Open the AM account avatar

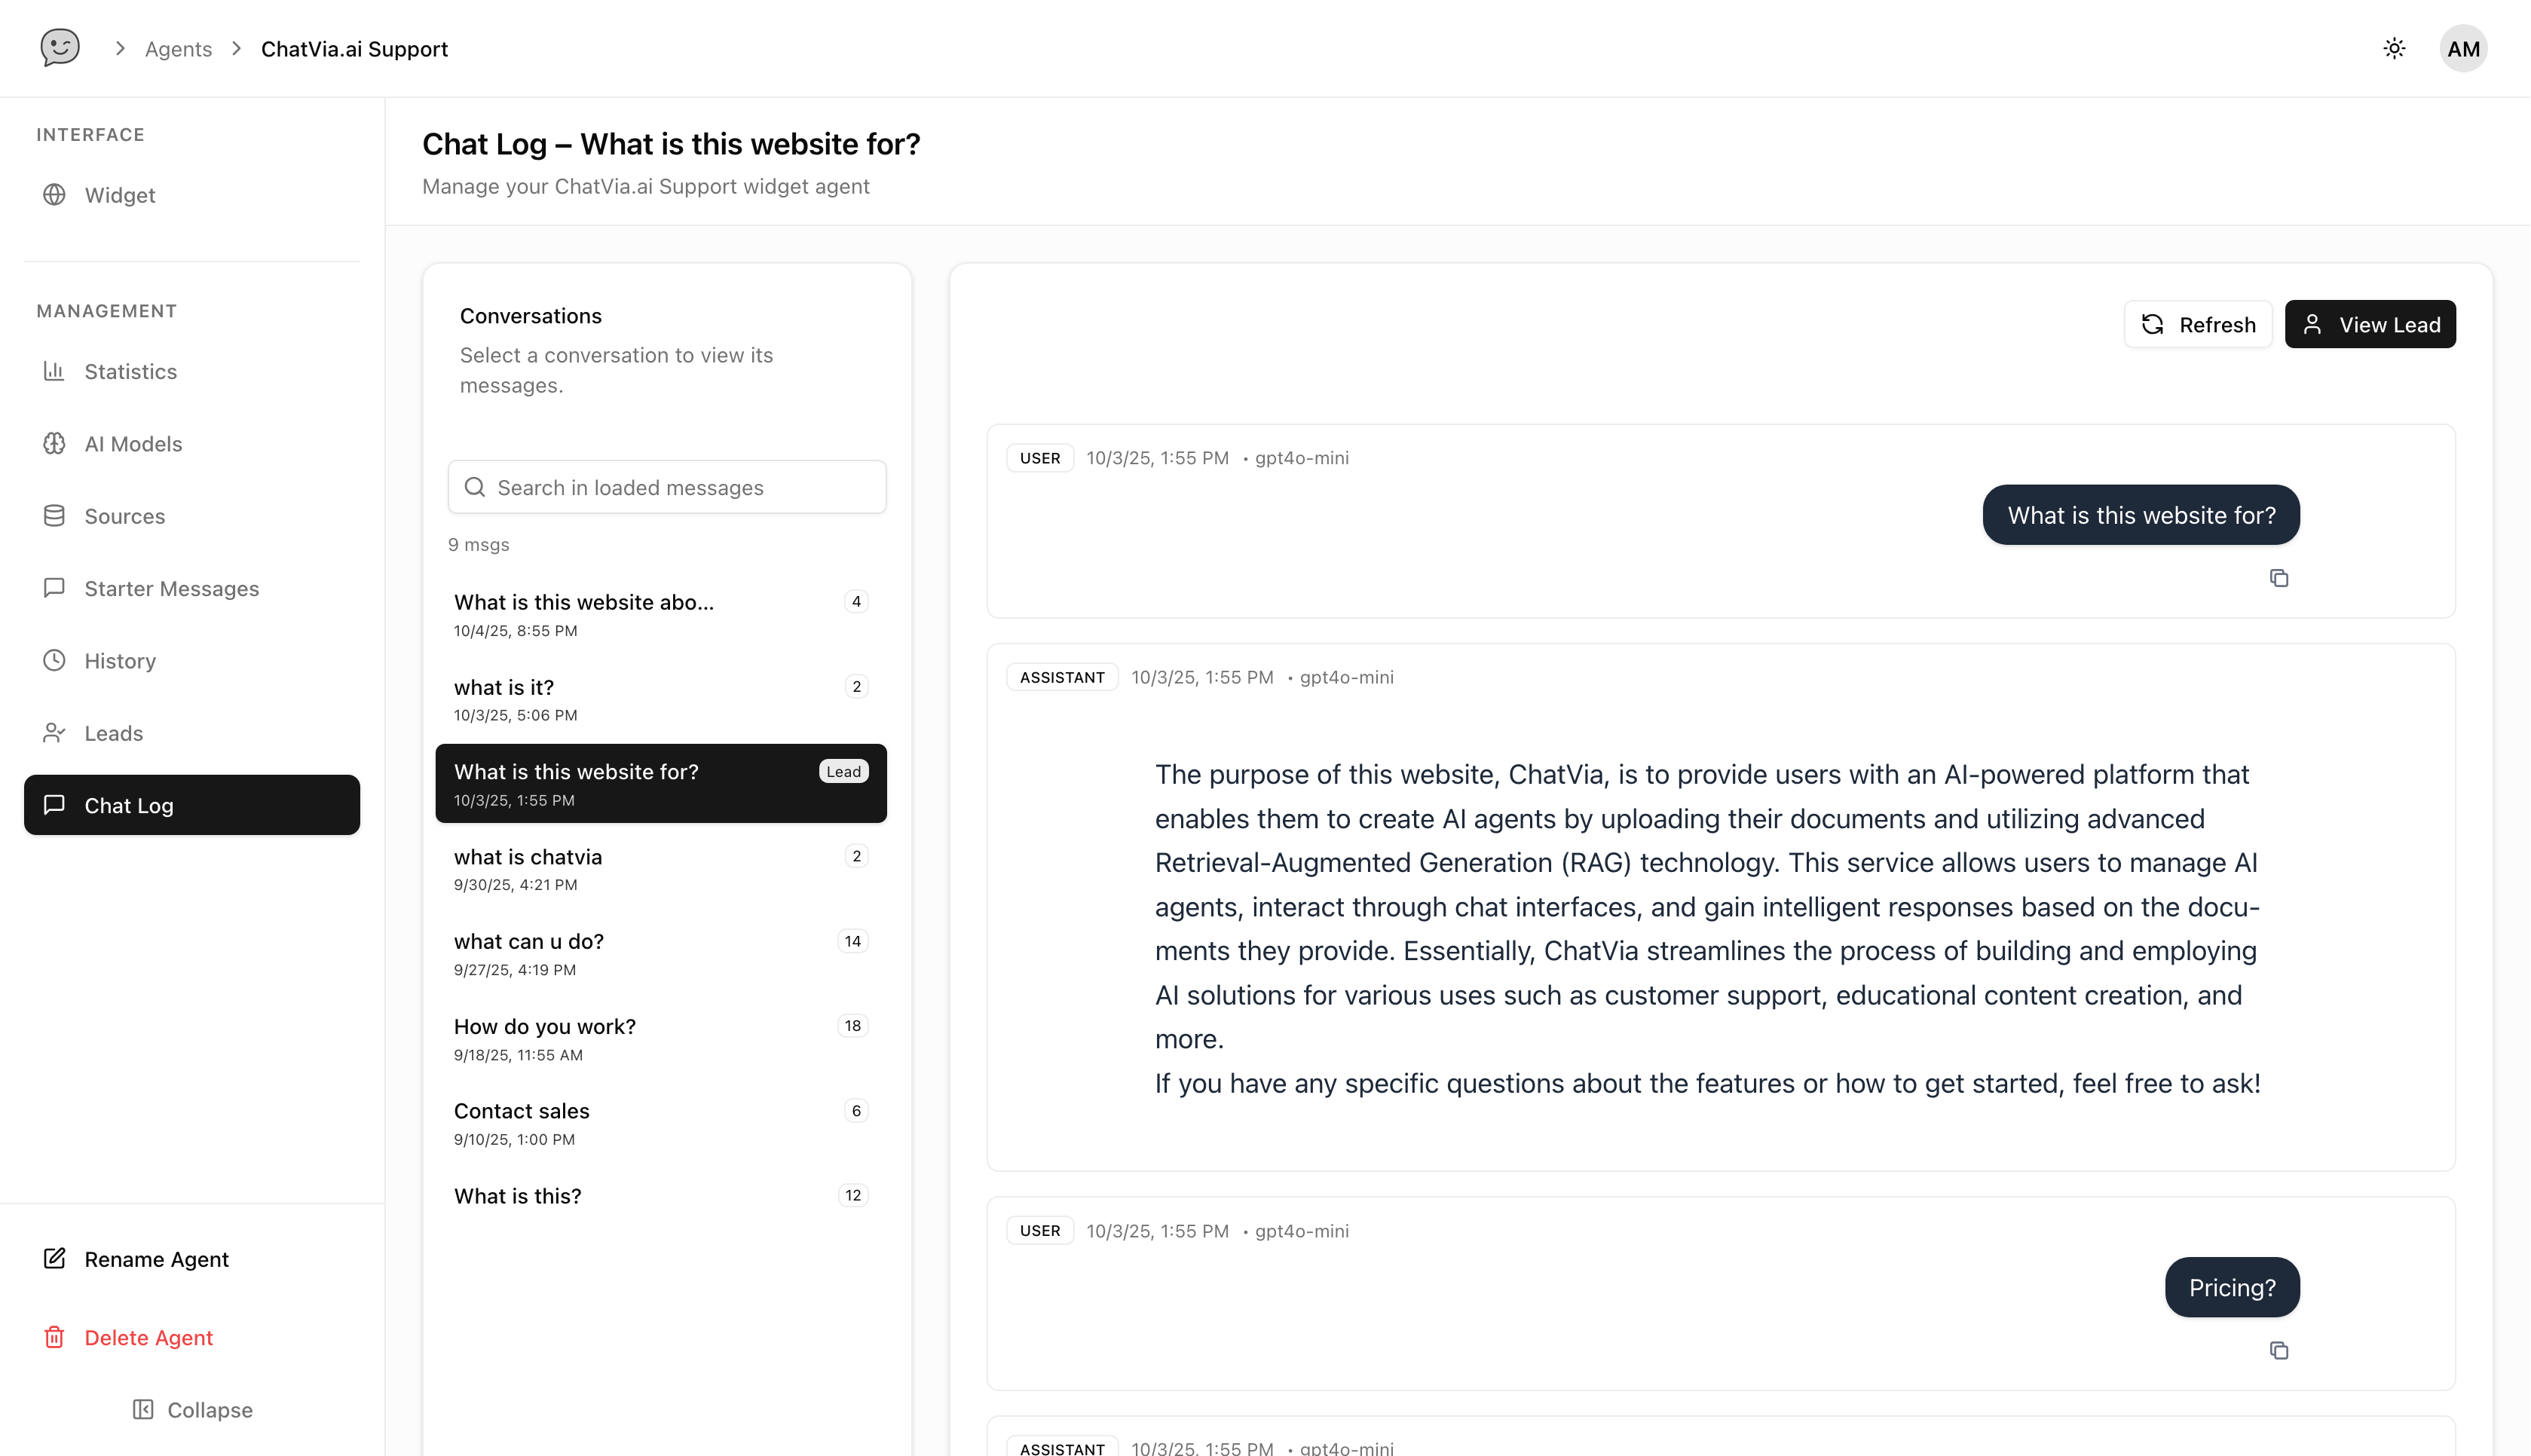pos(2463,48)
